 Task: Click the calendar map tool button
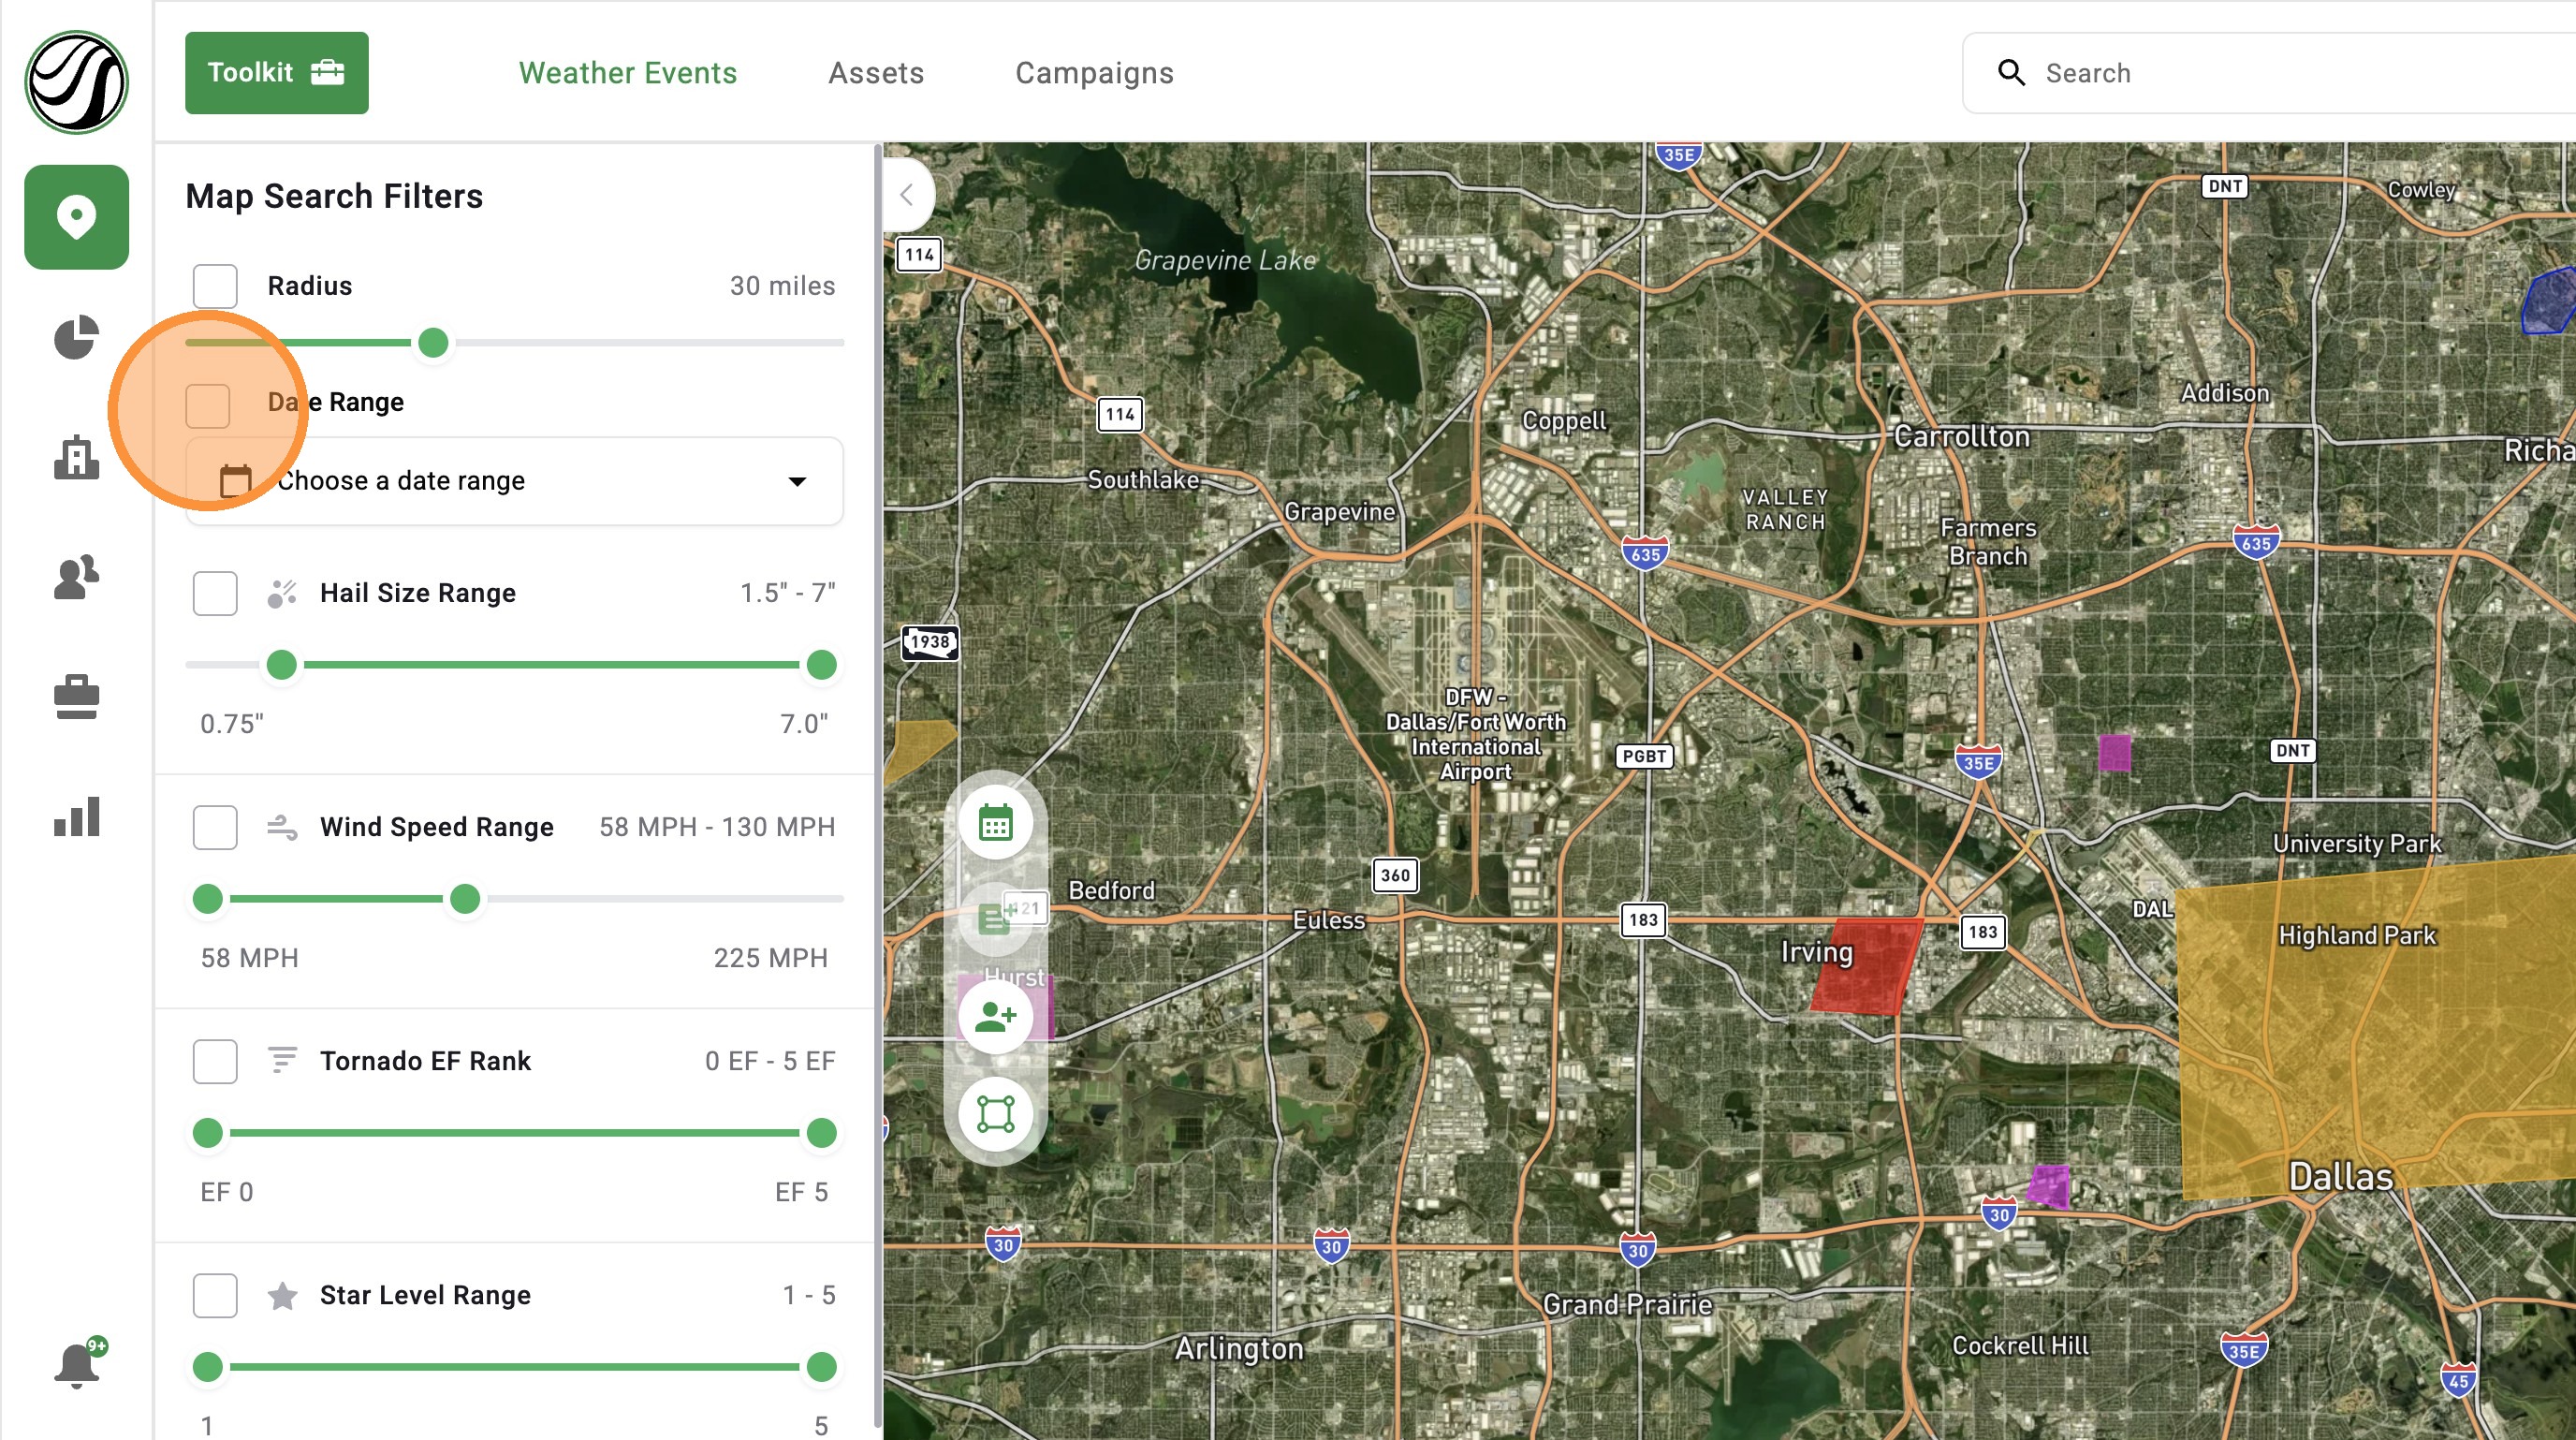point(995,823)
